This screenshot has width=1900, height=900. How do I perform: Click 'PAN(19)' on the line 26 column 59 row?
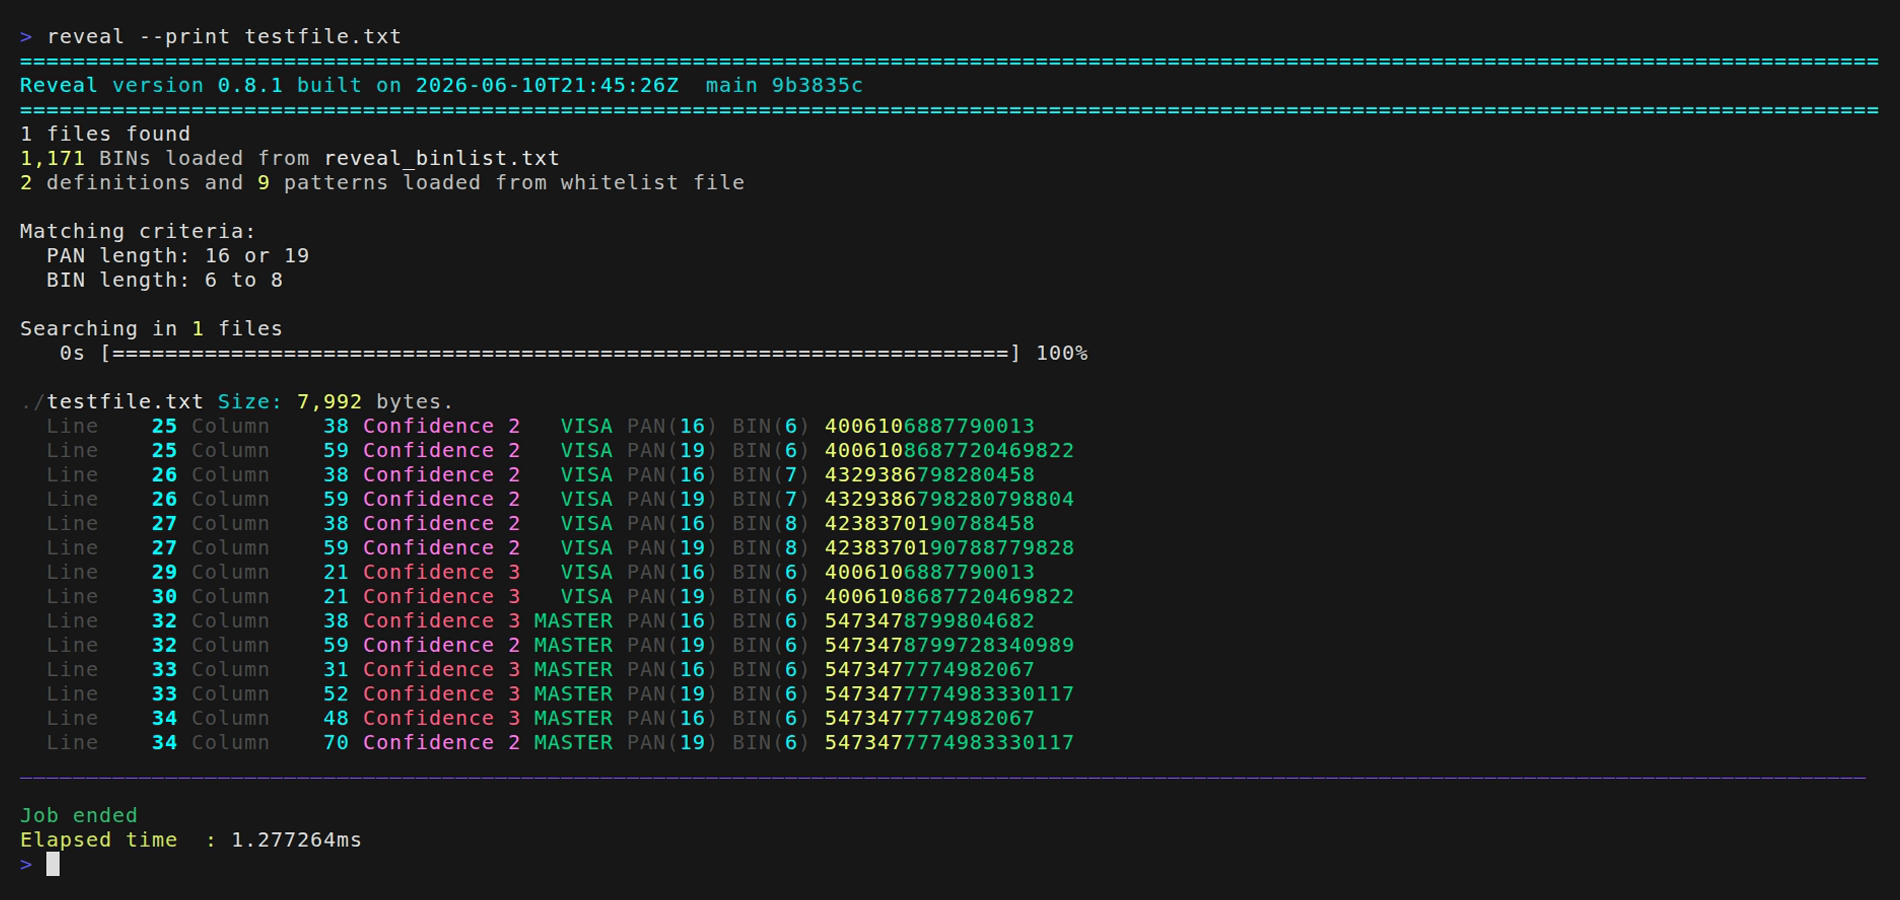pyautogui.click(x=672, y=499)
